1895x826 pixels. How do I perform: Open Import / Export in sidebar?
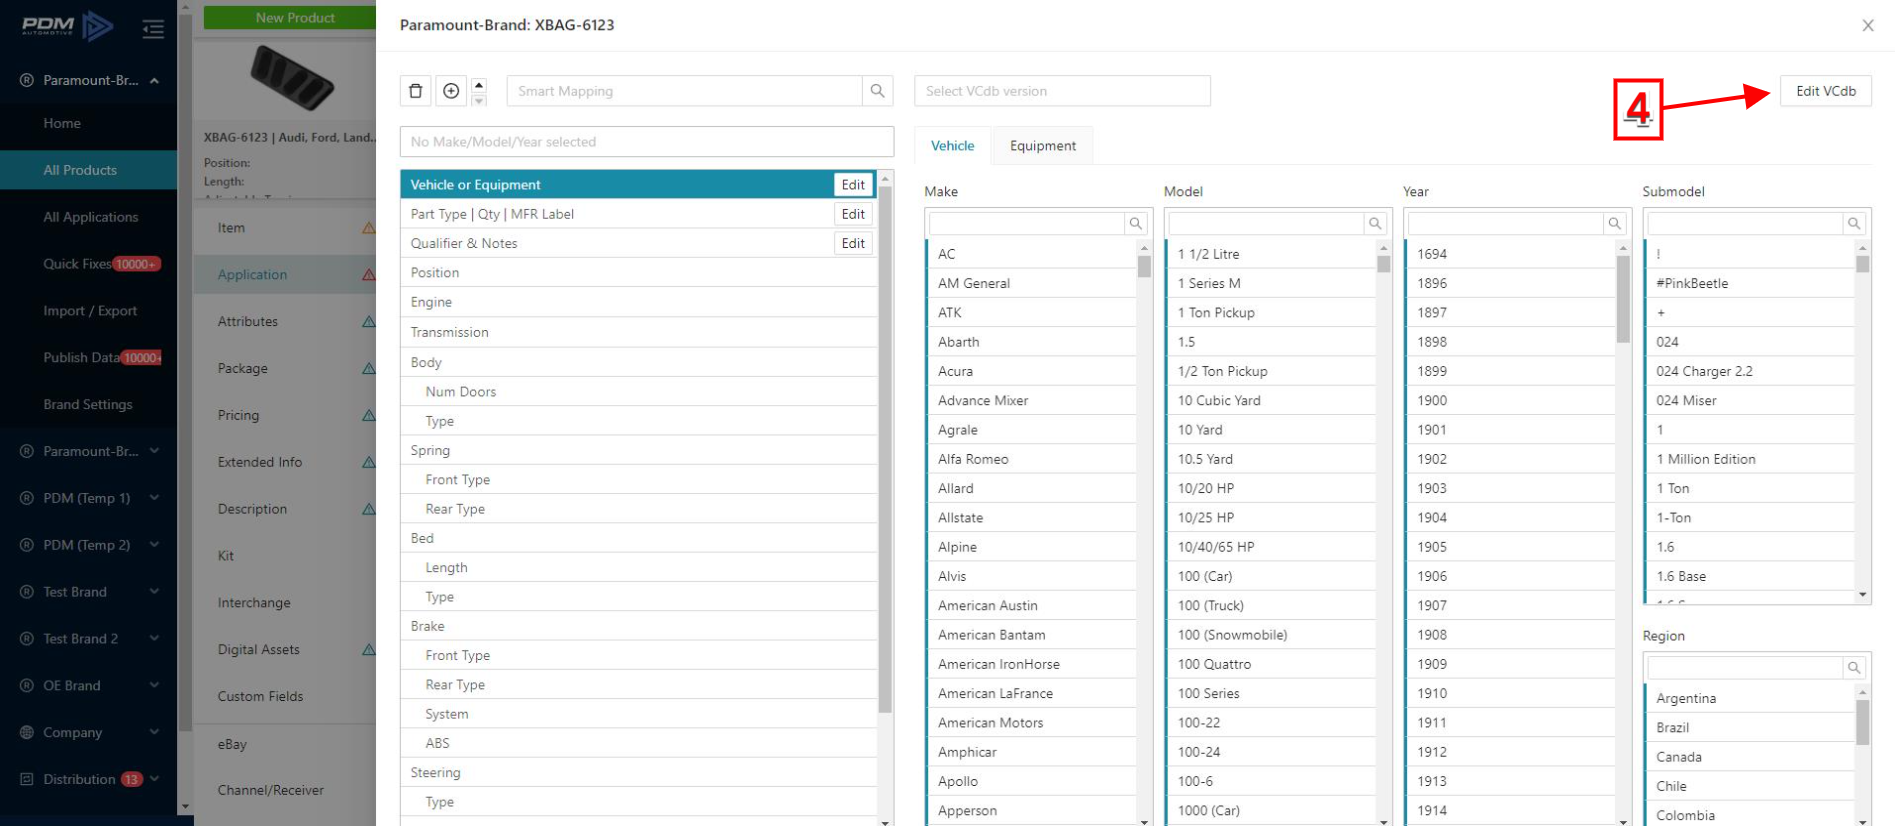click(x=89, y=311)
